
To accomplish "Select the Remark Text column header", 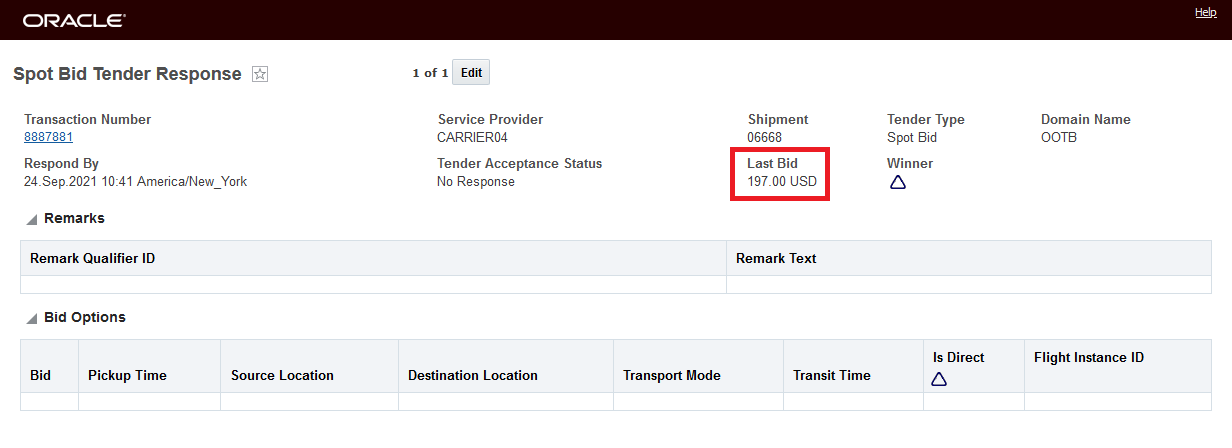I will 776,258.
